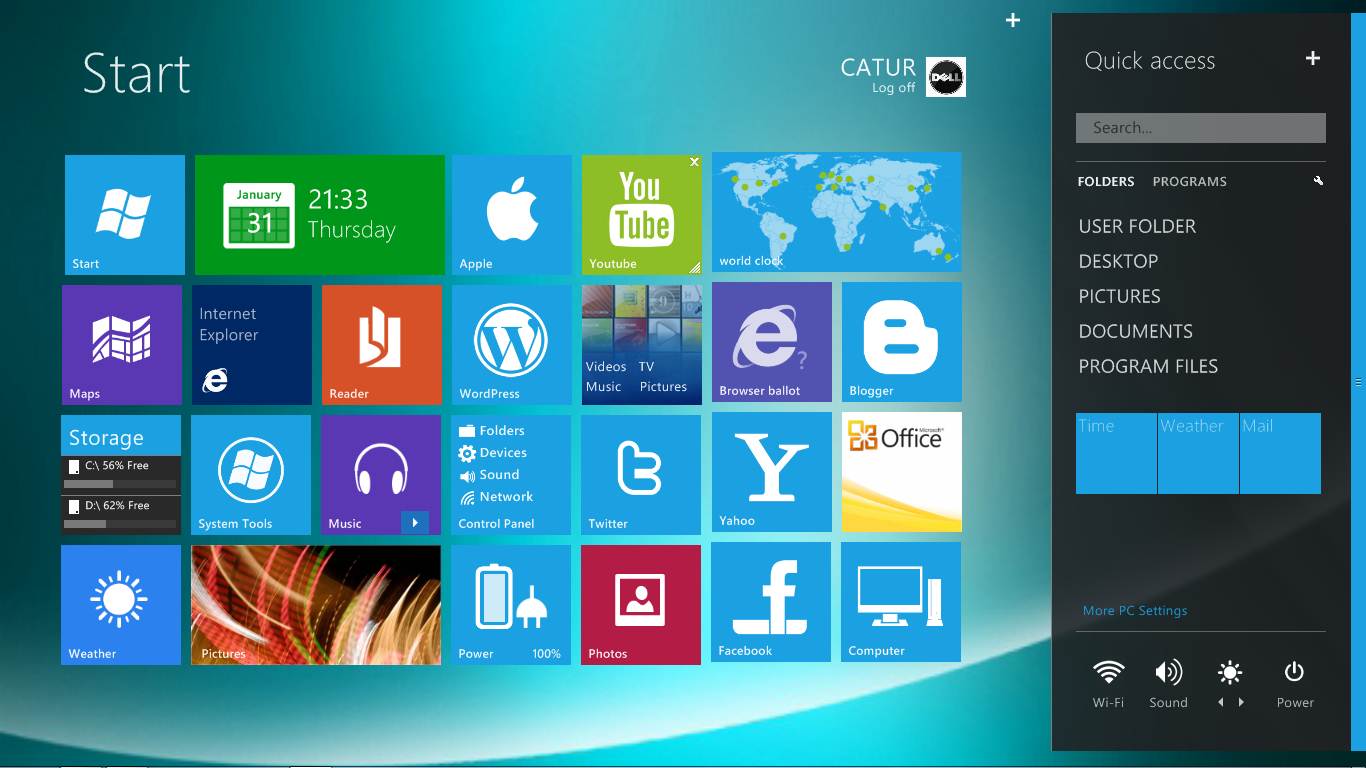Open DOCUMENTS in Quick access
This screenshot has width=1366, height=768.
pos(1136,332)
